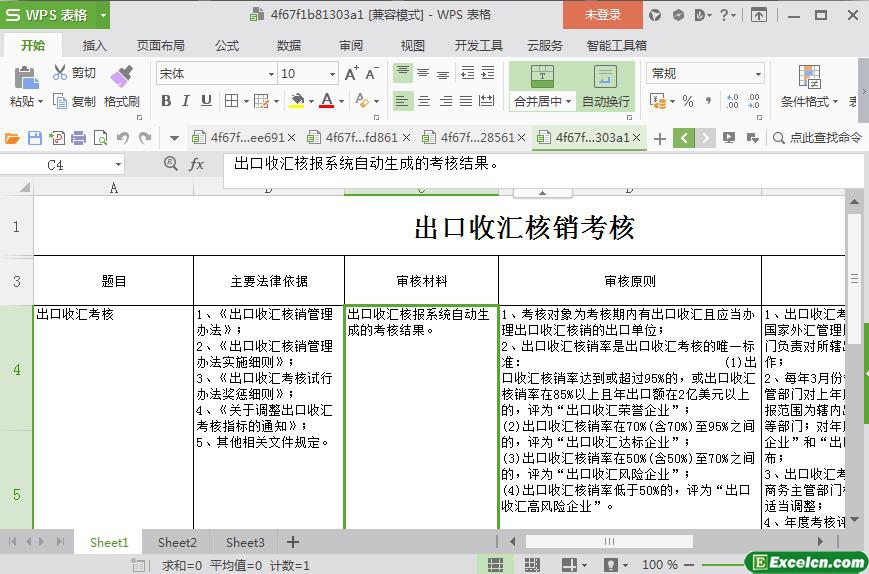Click the yellow fill color swatch
Viewport: 869px width, 574px height.
pyautogui.click(x=296, y=101)
